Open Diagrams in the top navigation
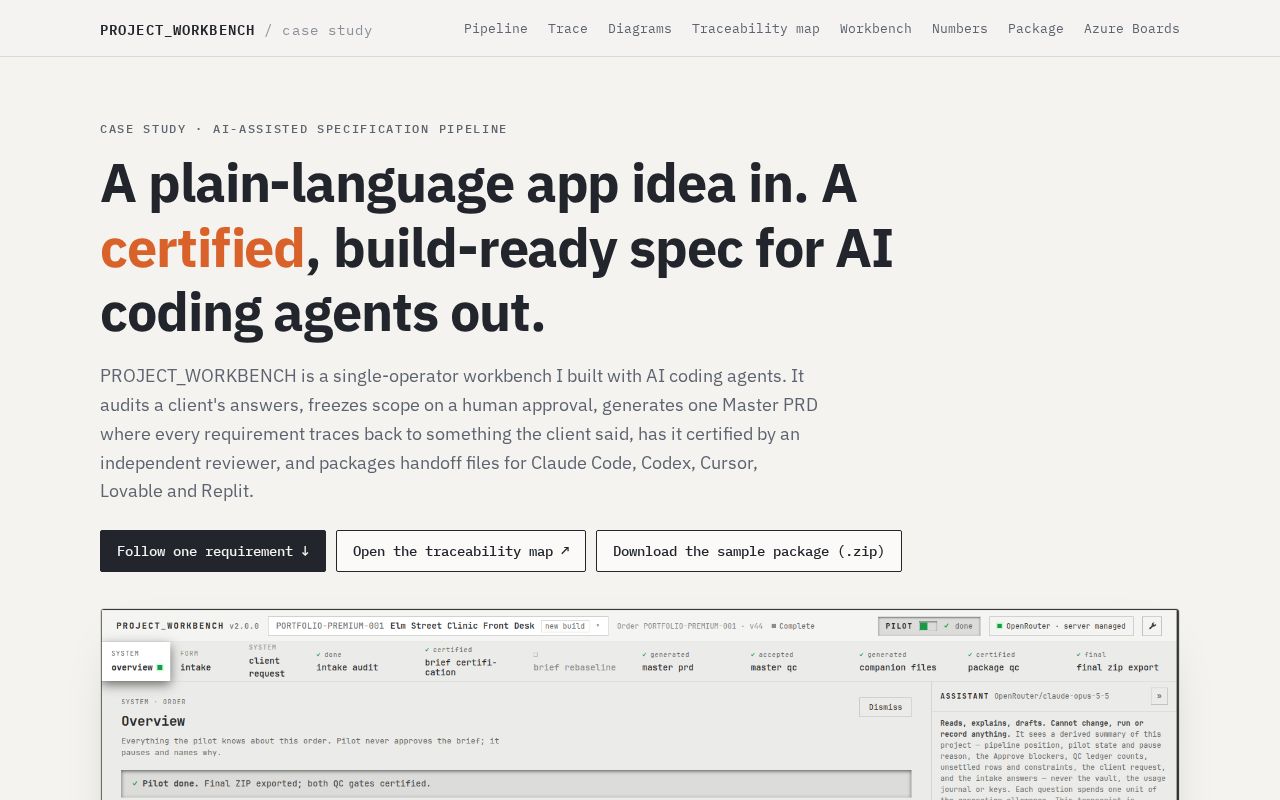Viewport: 1280px width, 800px height. pyautogui.click(x=640, y=29)
